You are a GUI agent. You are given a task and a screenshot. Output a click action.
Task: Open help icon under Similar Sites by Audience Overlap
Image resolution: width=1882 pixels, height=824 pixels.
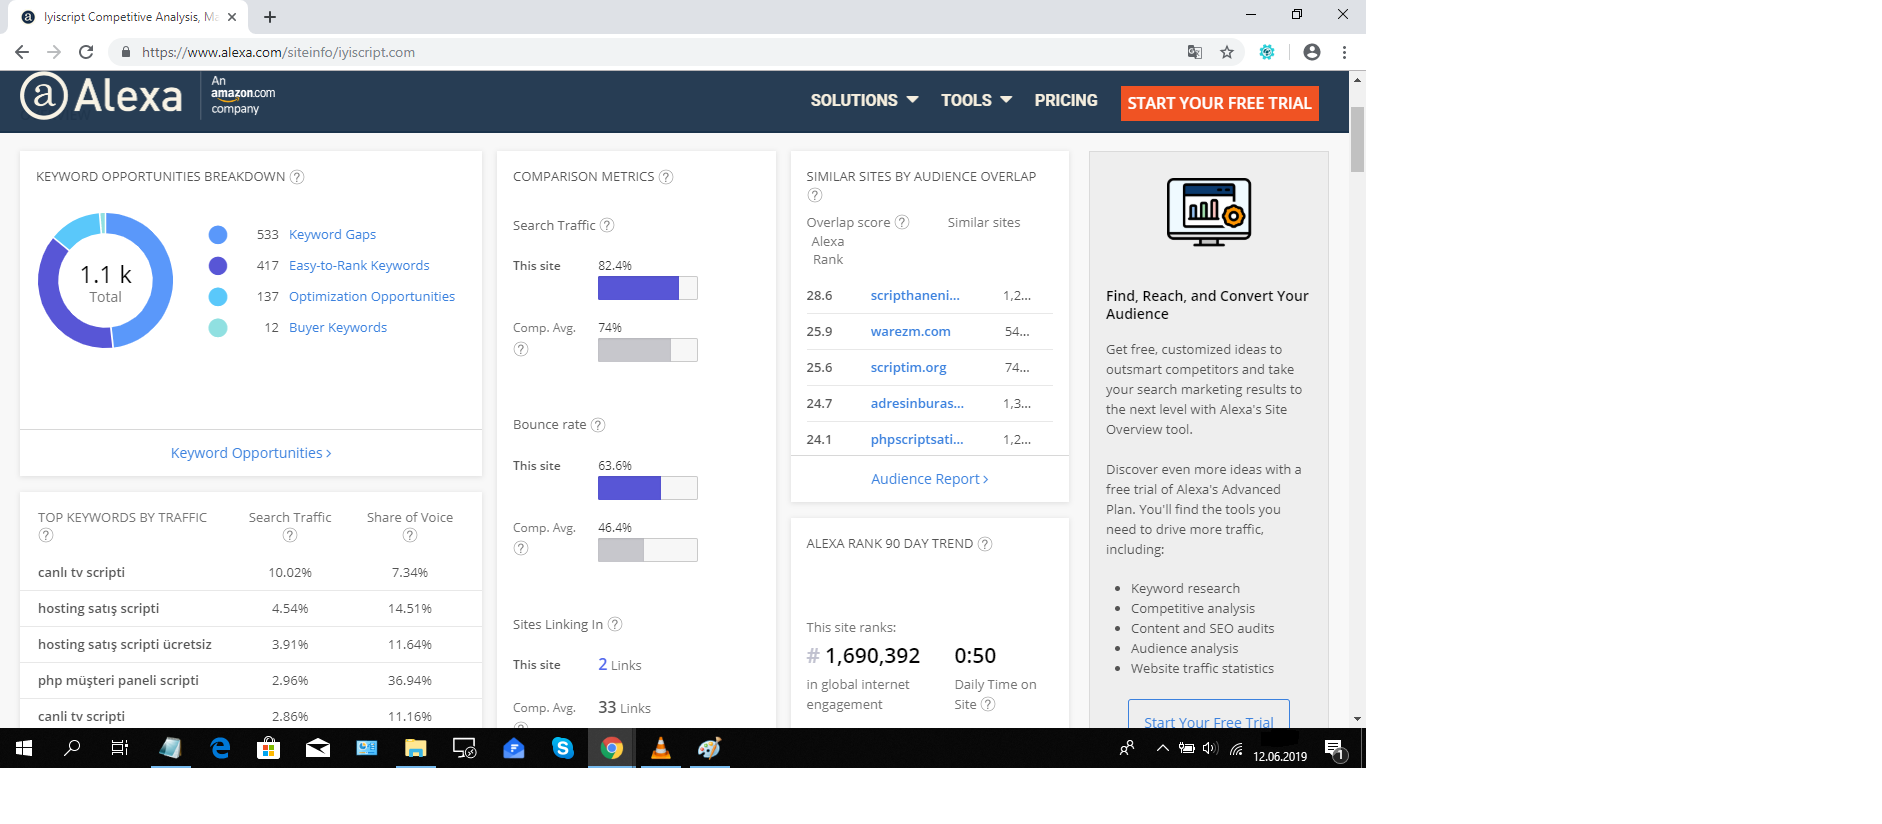point(814,195)
